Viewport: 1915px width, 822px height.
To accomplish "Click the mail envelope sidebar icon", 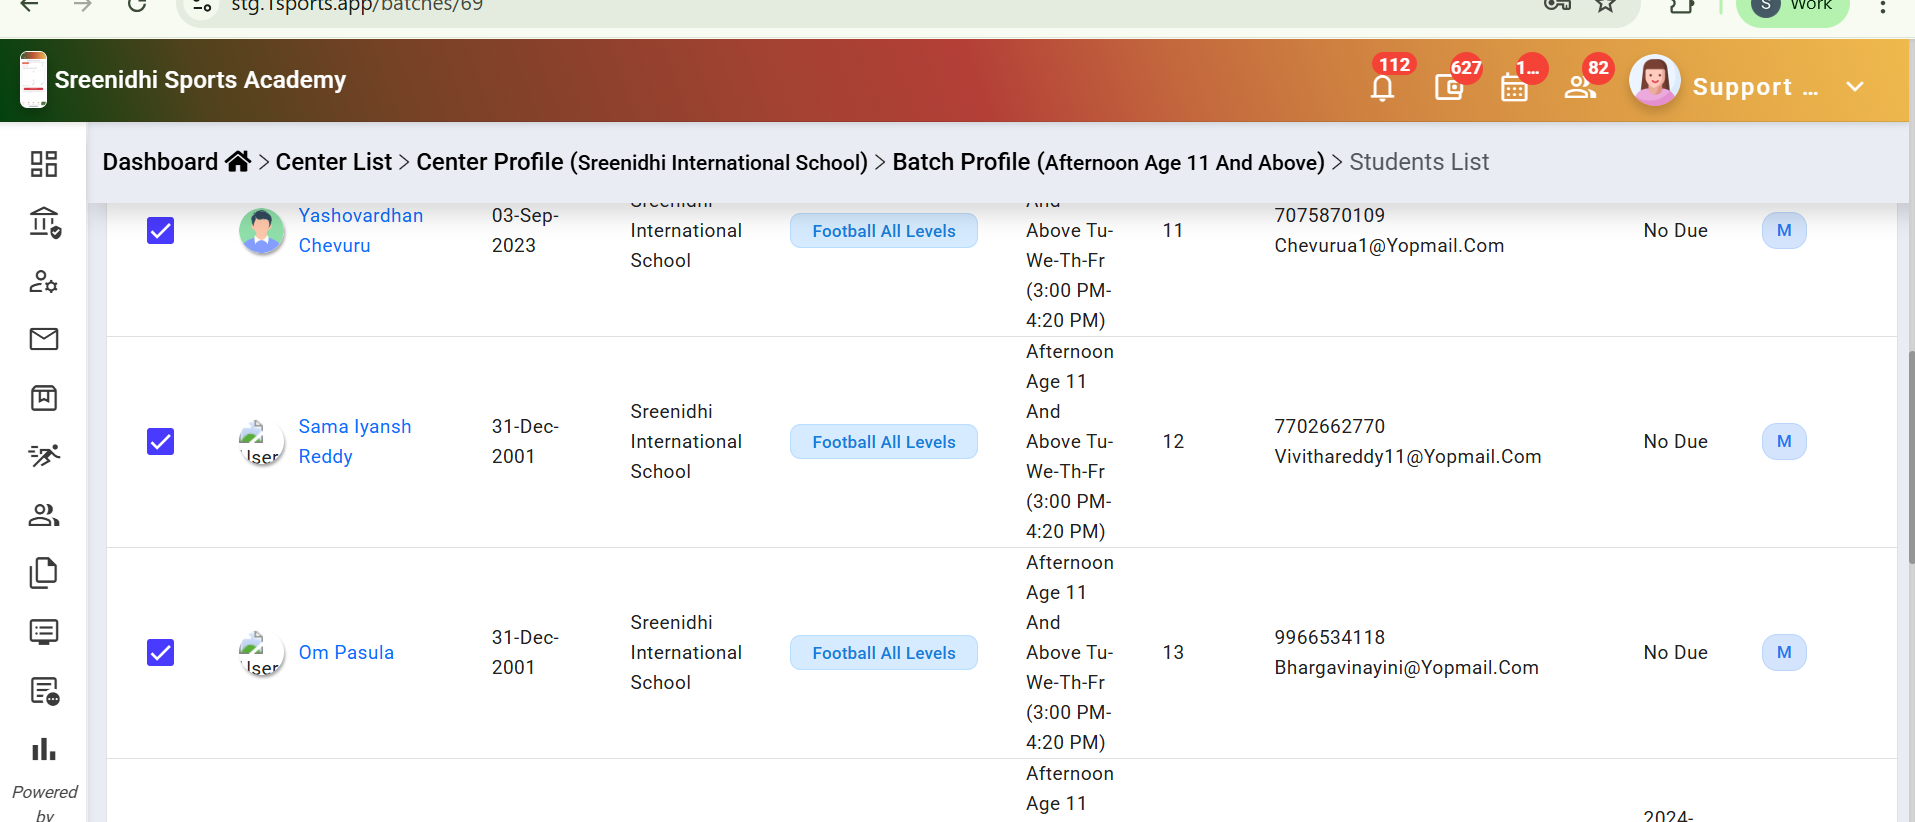I will pyautogui.click(x=44, y=339).
